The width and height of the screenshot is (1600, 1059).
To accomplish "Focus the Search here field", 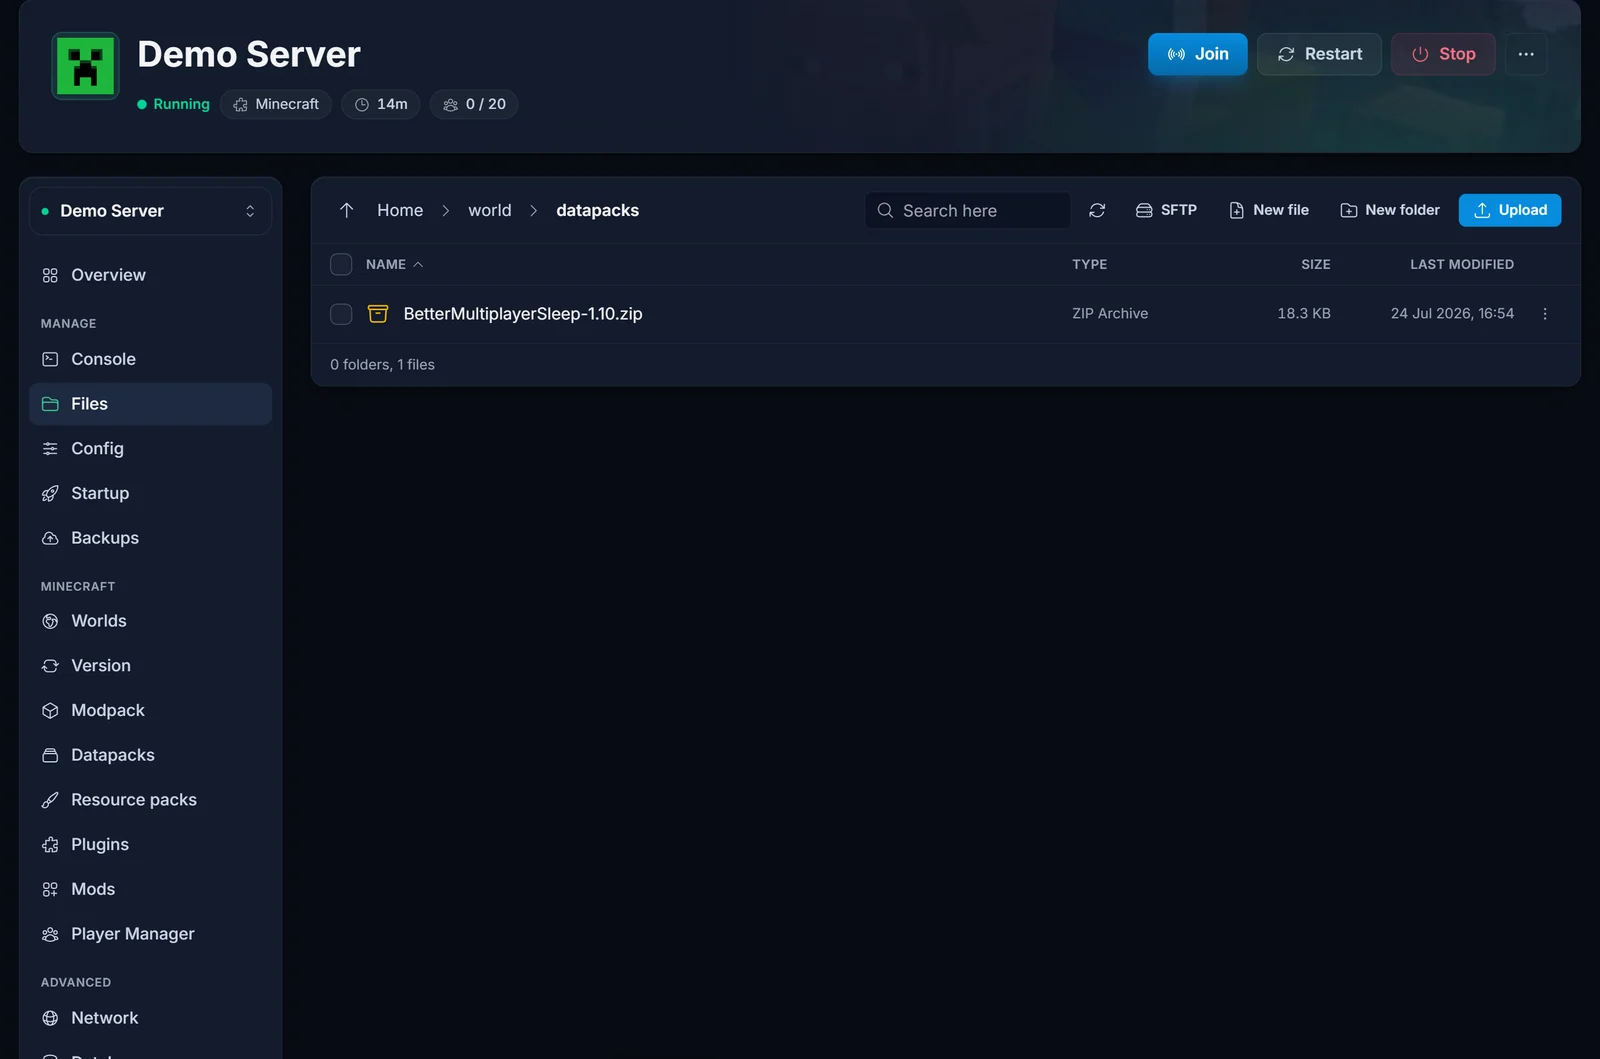I will tap(968, 210).
